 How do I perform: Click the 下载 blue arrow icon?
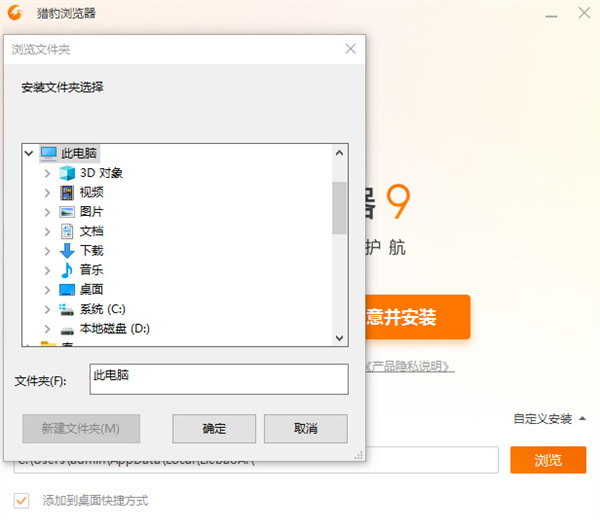[x=67, y=251]
